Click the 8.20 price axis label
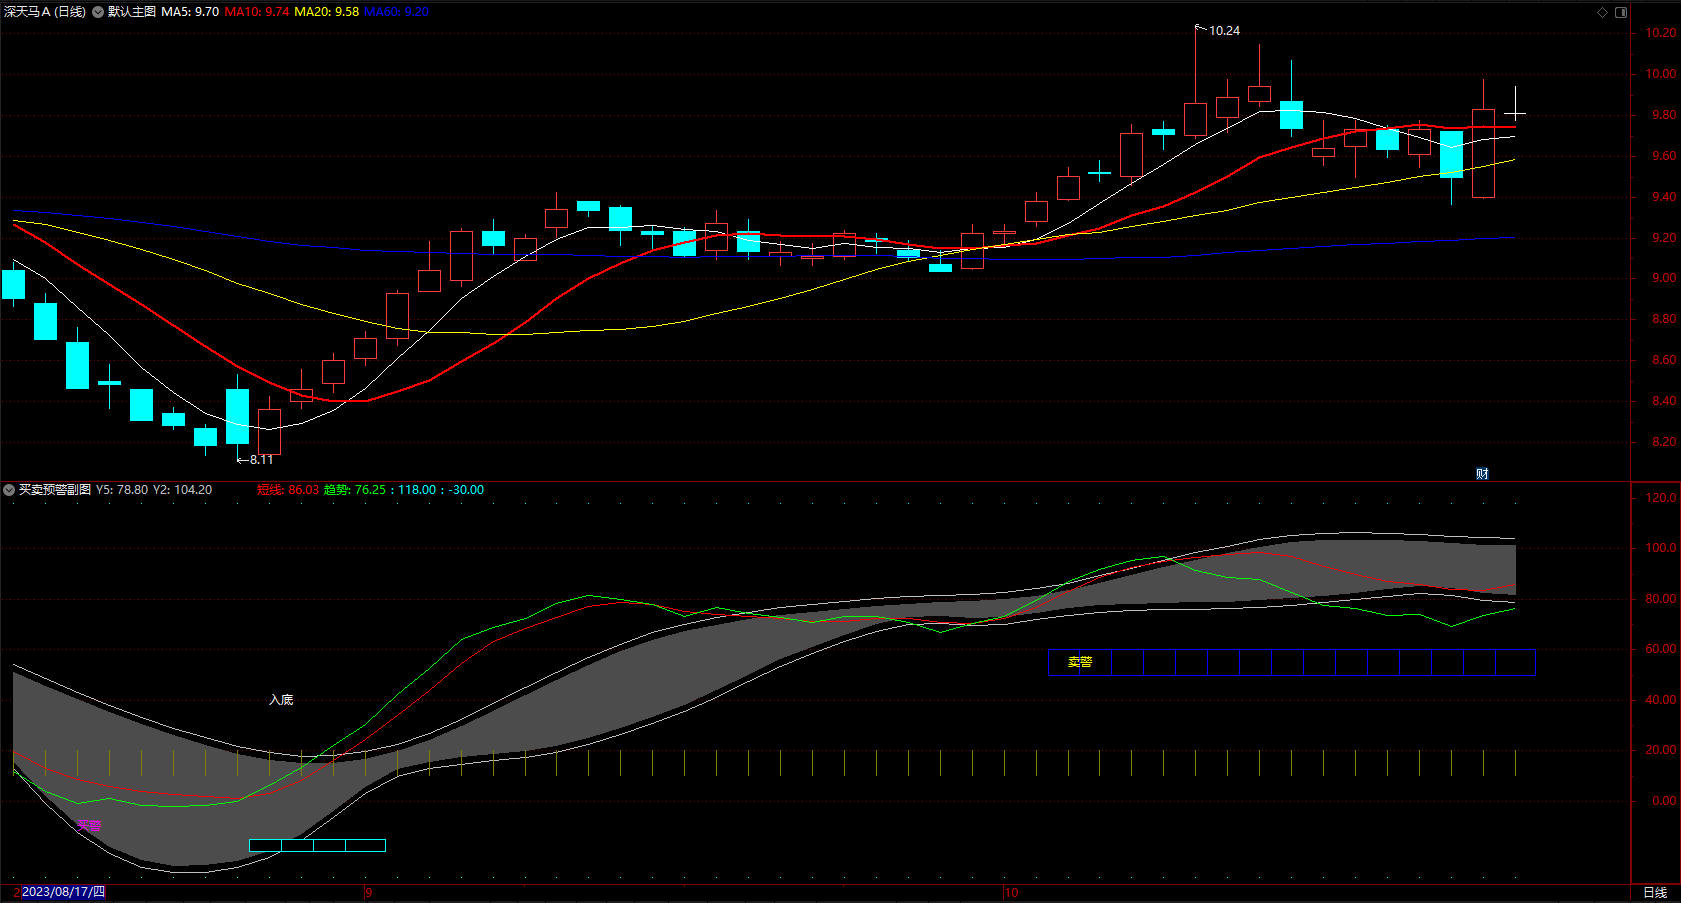1681x903 pixels. click(x=1664, y=442)
